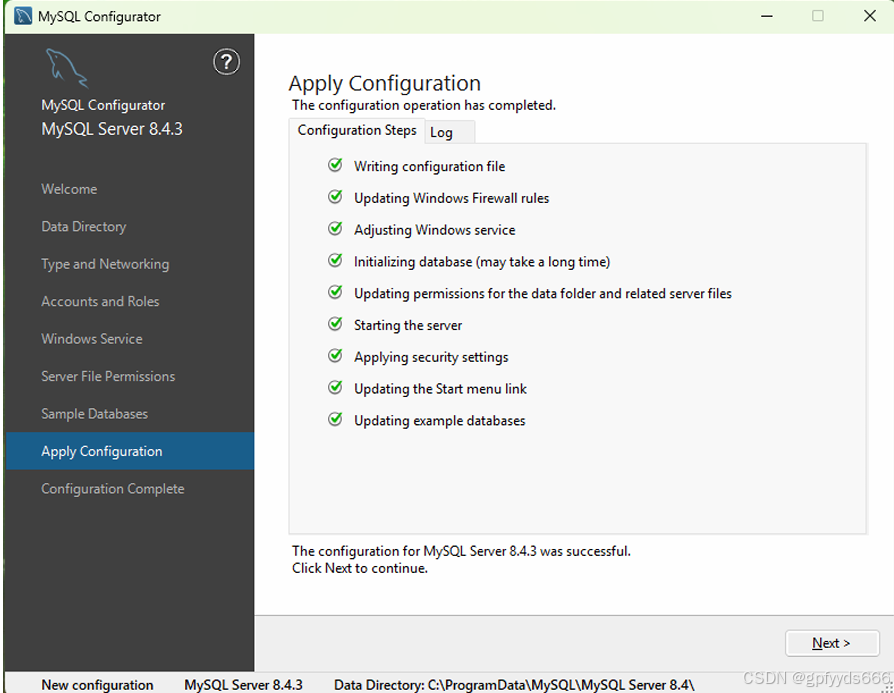This screenshot has width=894, height=693.
Task: Open the Server File Permissions step
Action: [108, 376]
